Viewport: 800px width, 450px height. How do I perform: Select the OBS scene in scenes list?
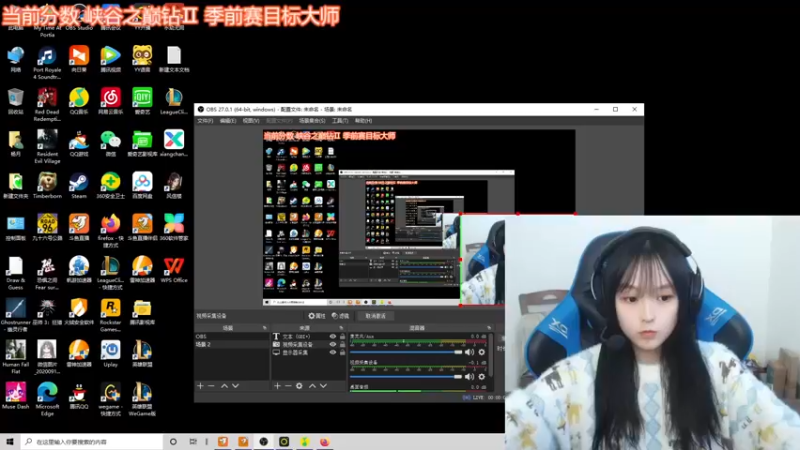[x=232, y=336]
